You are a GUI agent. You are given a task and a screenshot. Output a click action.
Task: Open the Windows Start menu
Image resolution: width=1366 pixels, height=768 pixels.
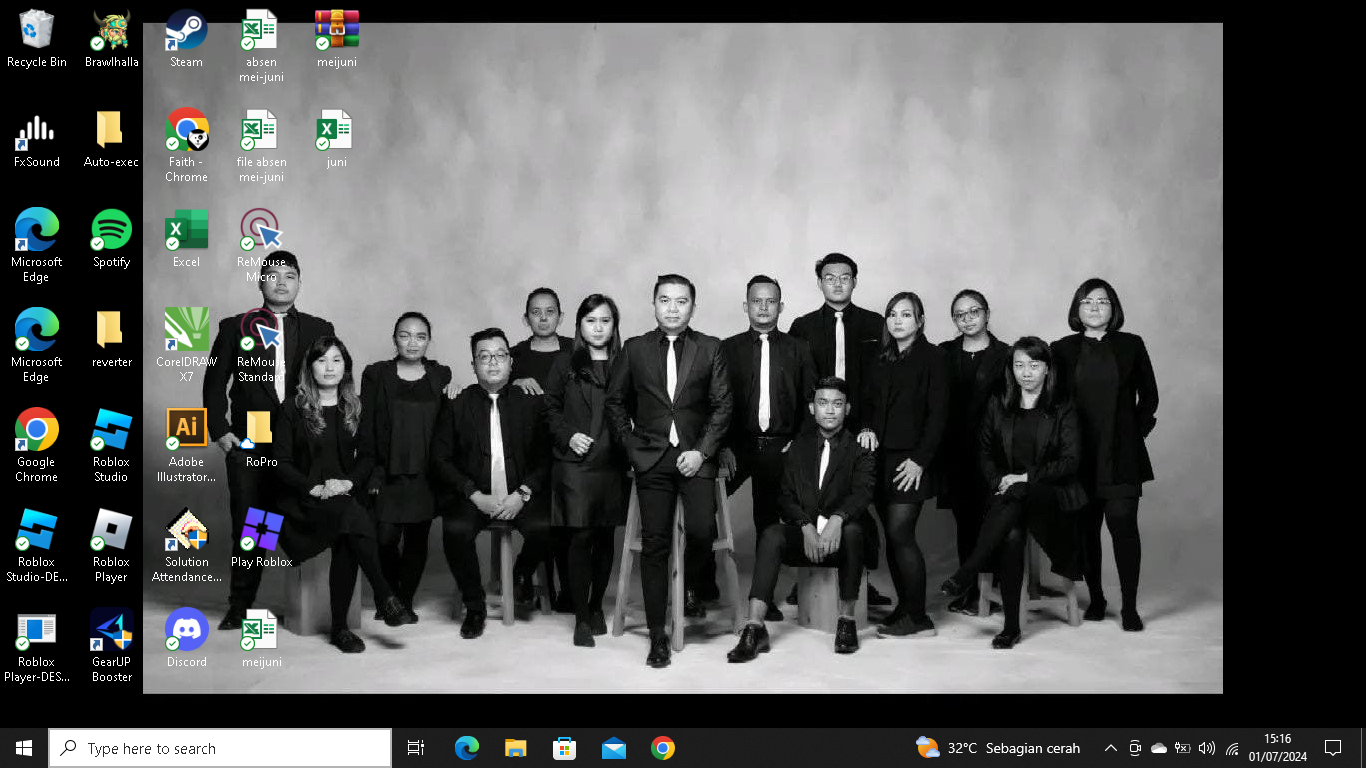click(24, 748)
